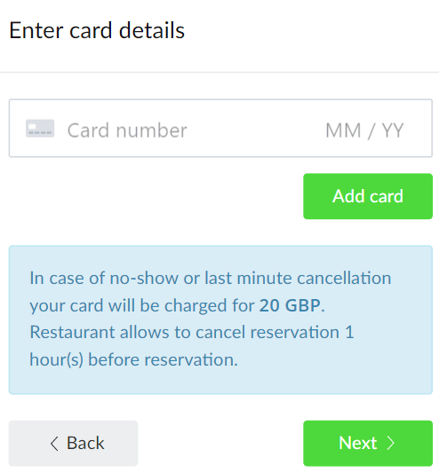Click the blue cancellation policy notice box
This screenshot has width=439, height=473.
coord(221,320)
